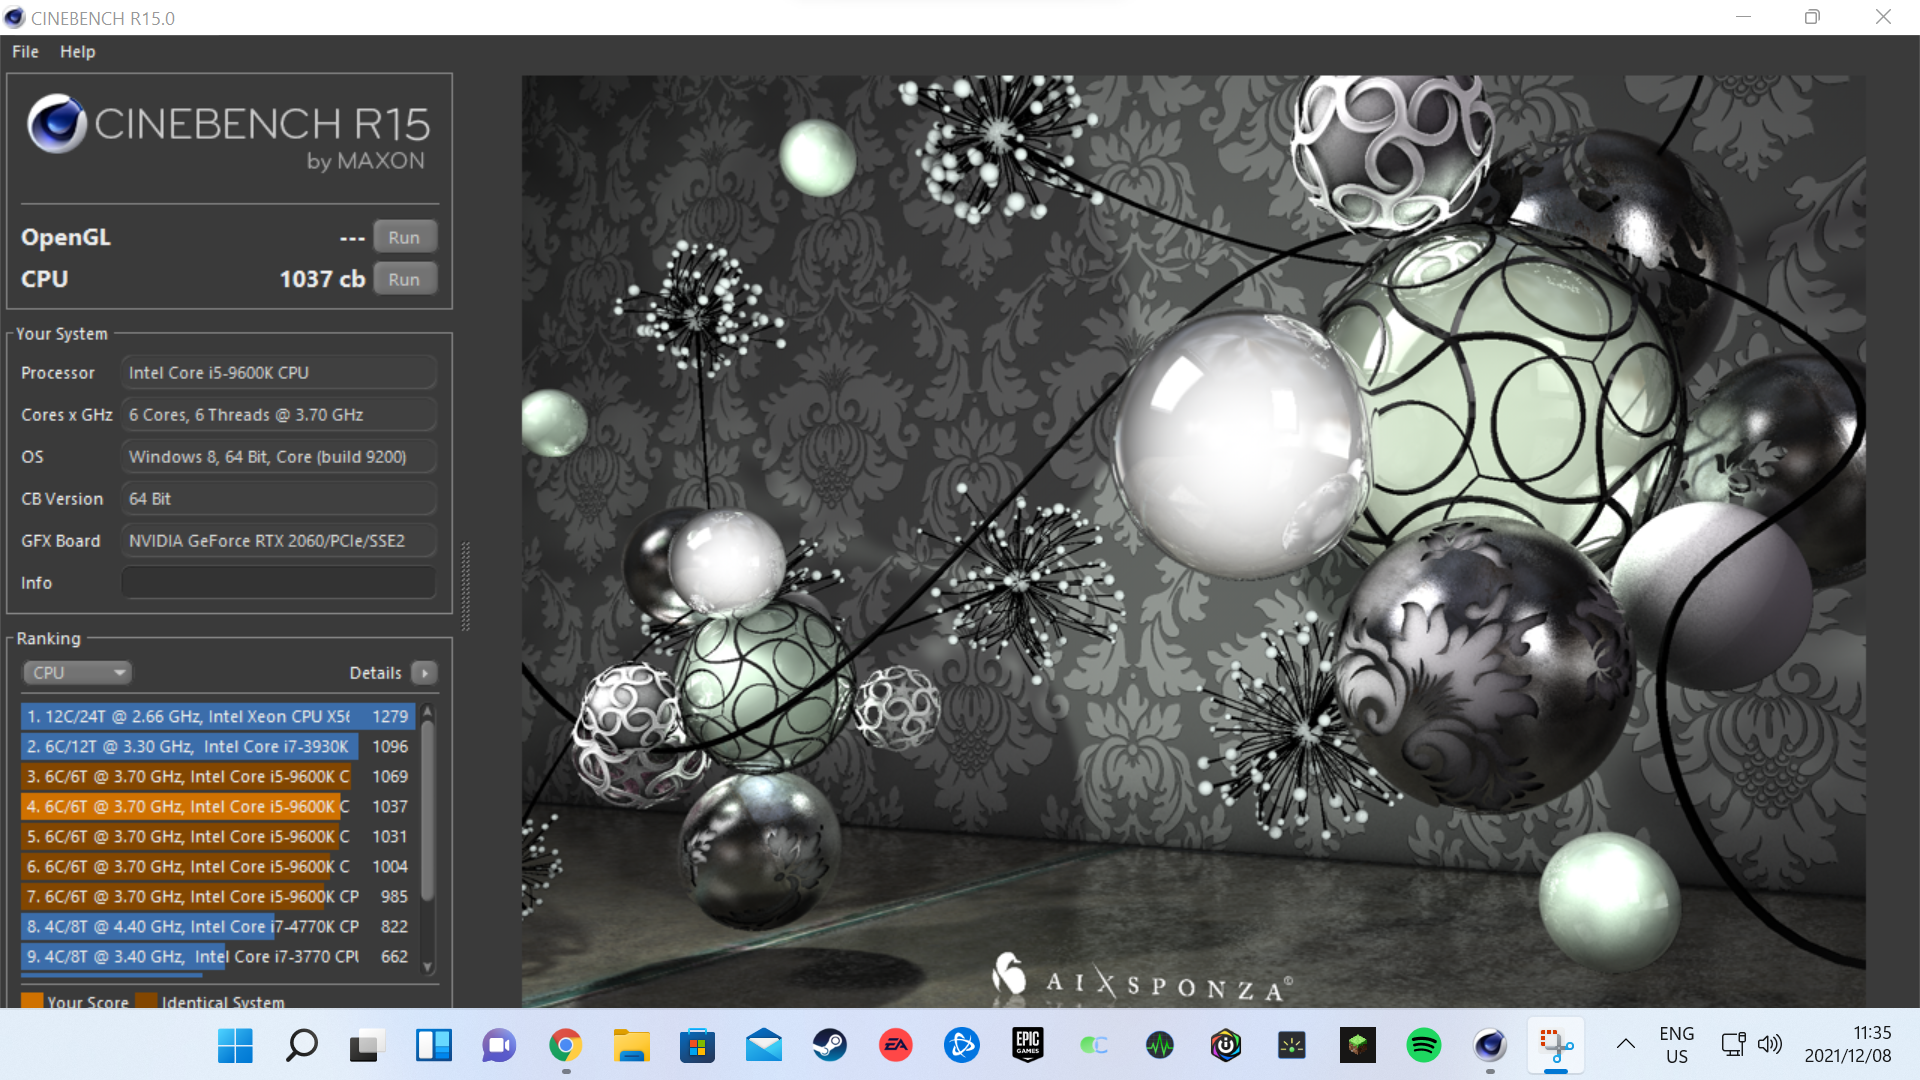The width and height of the screenshot is (1920, 1080).
Task: Open green cube icon app on taskbar
Action: tap(1357, 1046)
